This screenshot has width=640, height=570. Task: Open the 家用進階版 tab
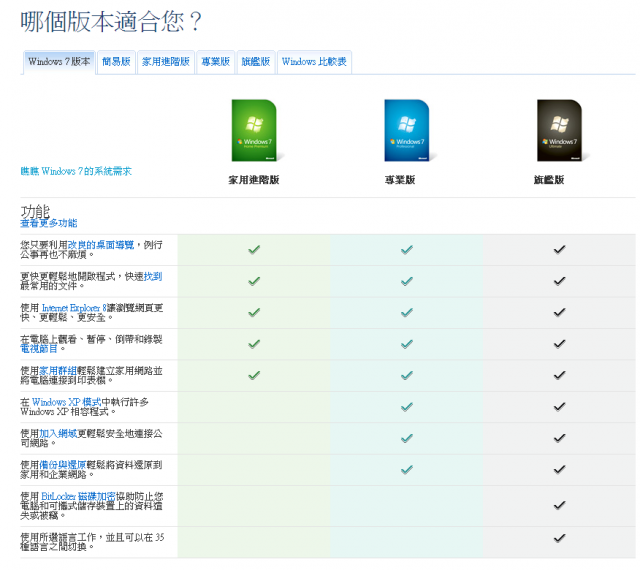click(166, 62)
